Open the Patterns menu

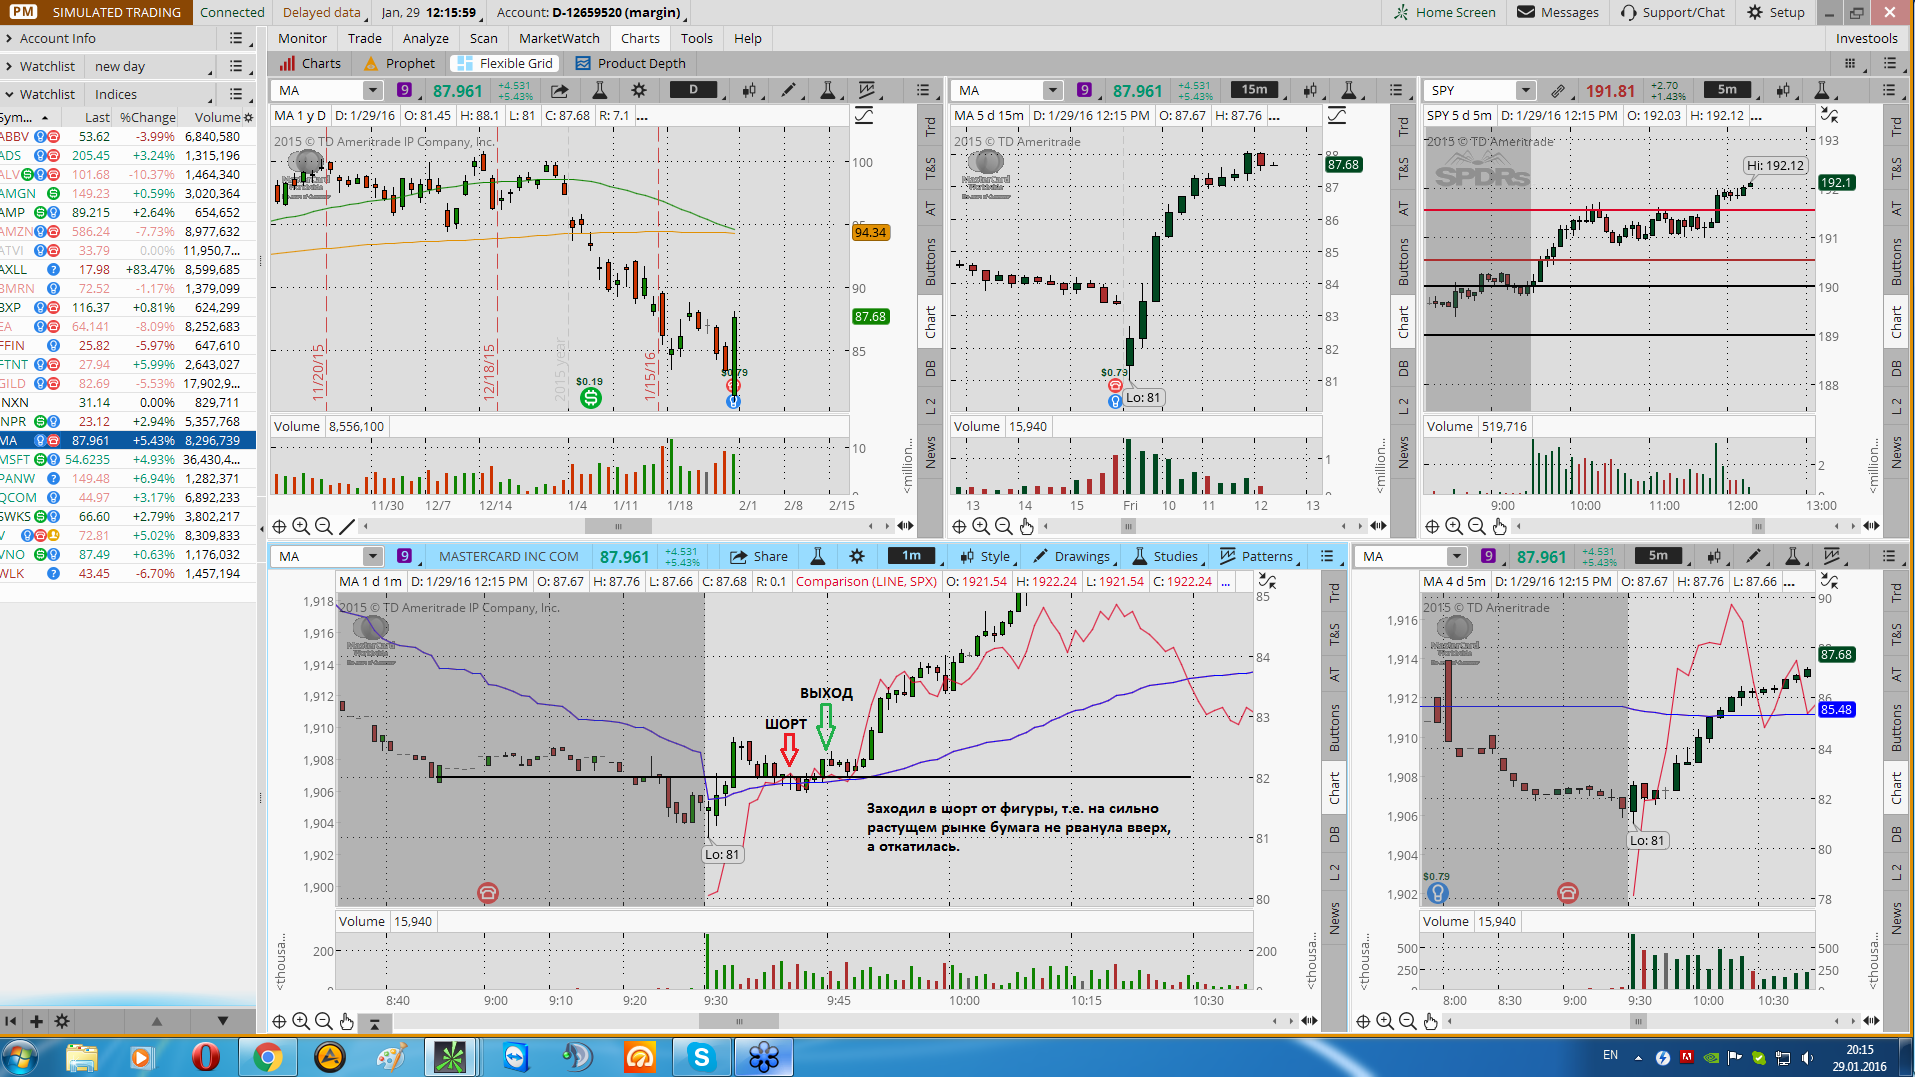click(1256, 556)
